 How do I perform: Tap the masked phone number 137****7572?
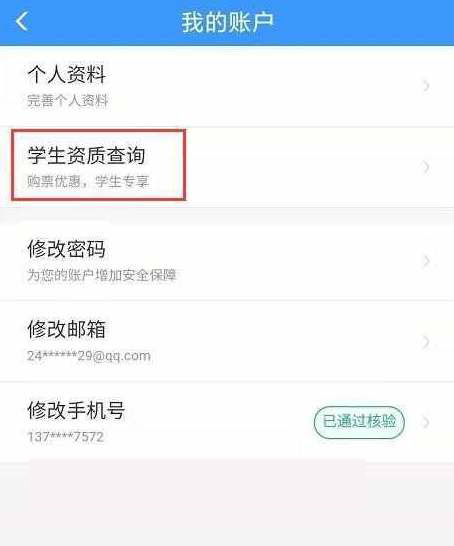coord(65,437)
